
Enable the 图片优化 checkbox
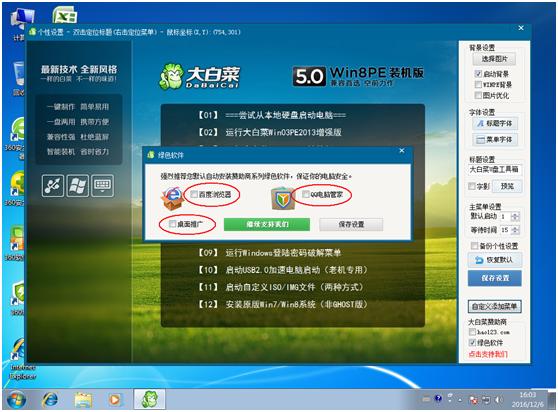[478, 95]
